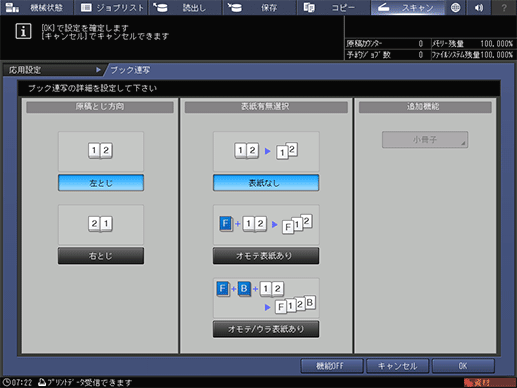Switch to the コピー copy tab
Image resolution: width=517 pixels, height=388 pixels.
334,7
